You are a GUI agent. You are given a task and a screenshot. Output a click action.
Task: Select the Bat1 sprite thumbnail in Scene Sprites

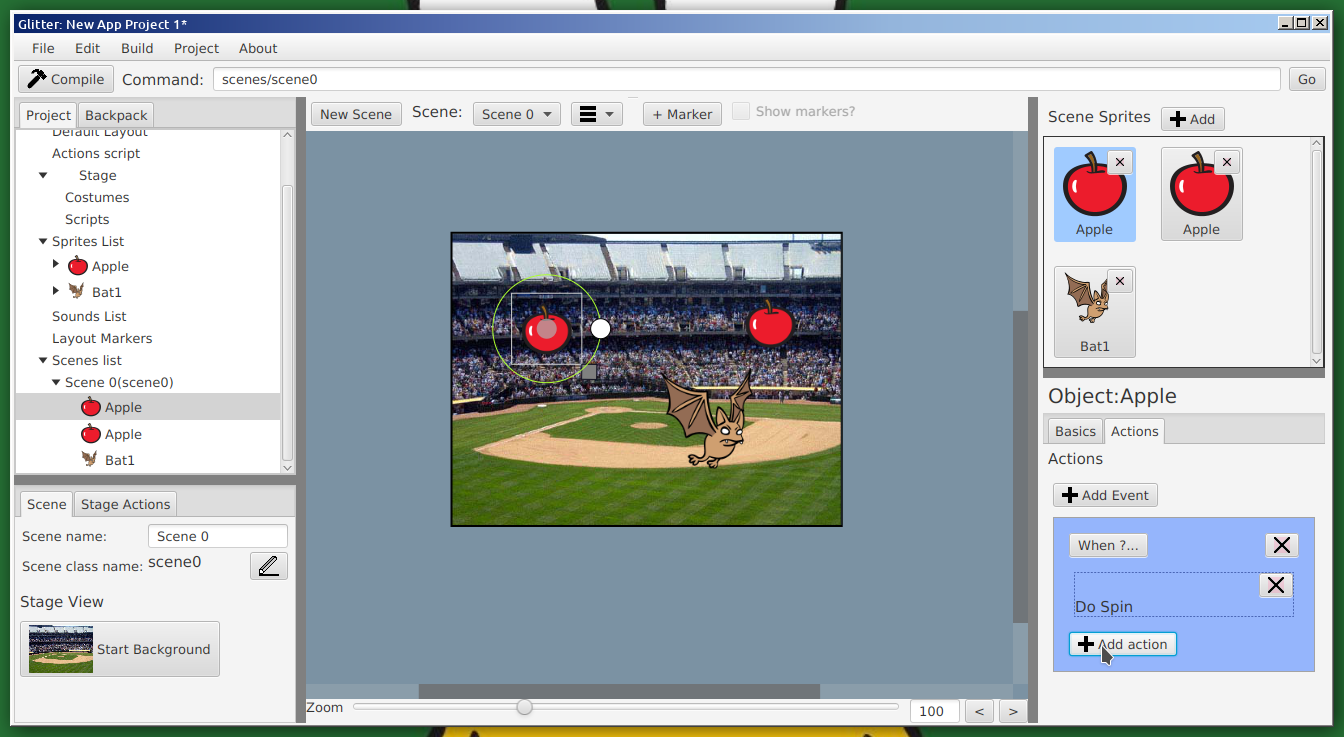point(1094,310)
